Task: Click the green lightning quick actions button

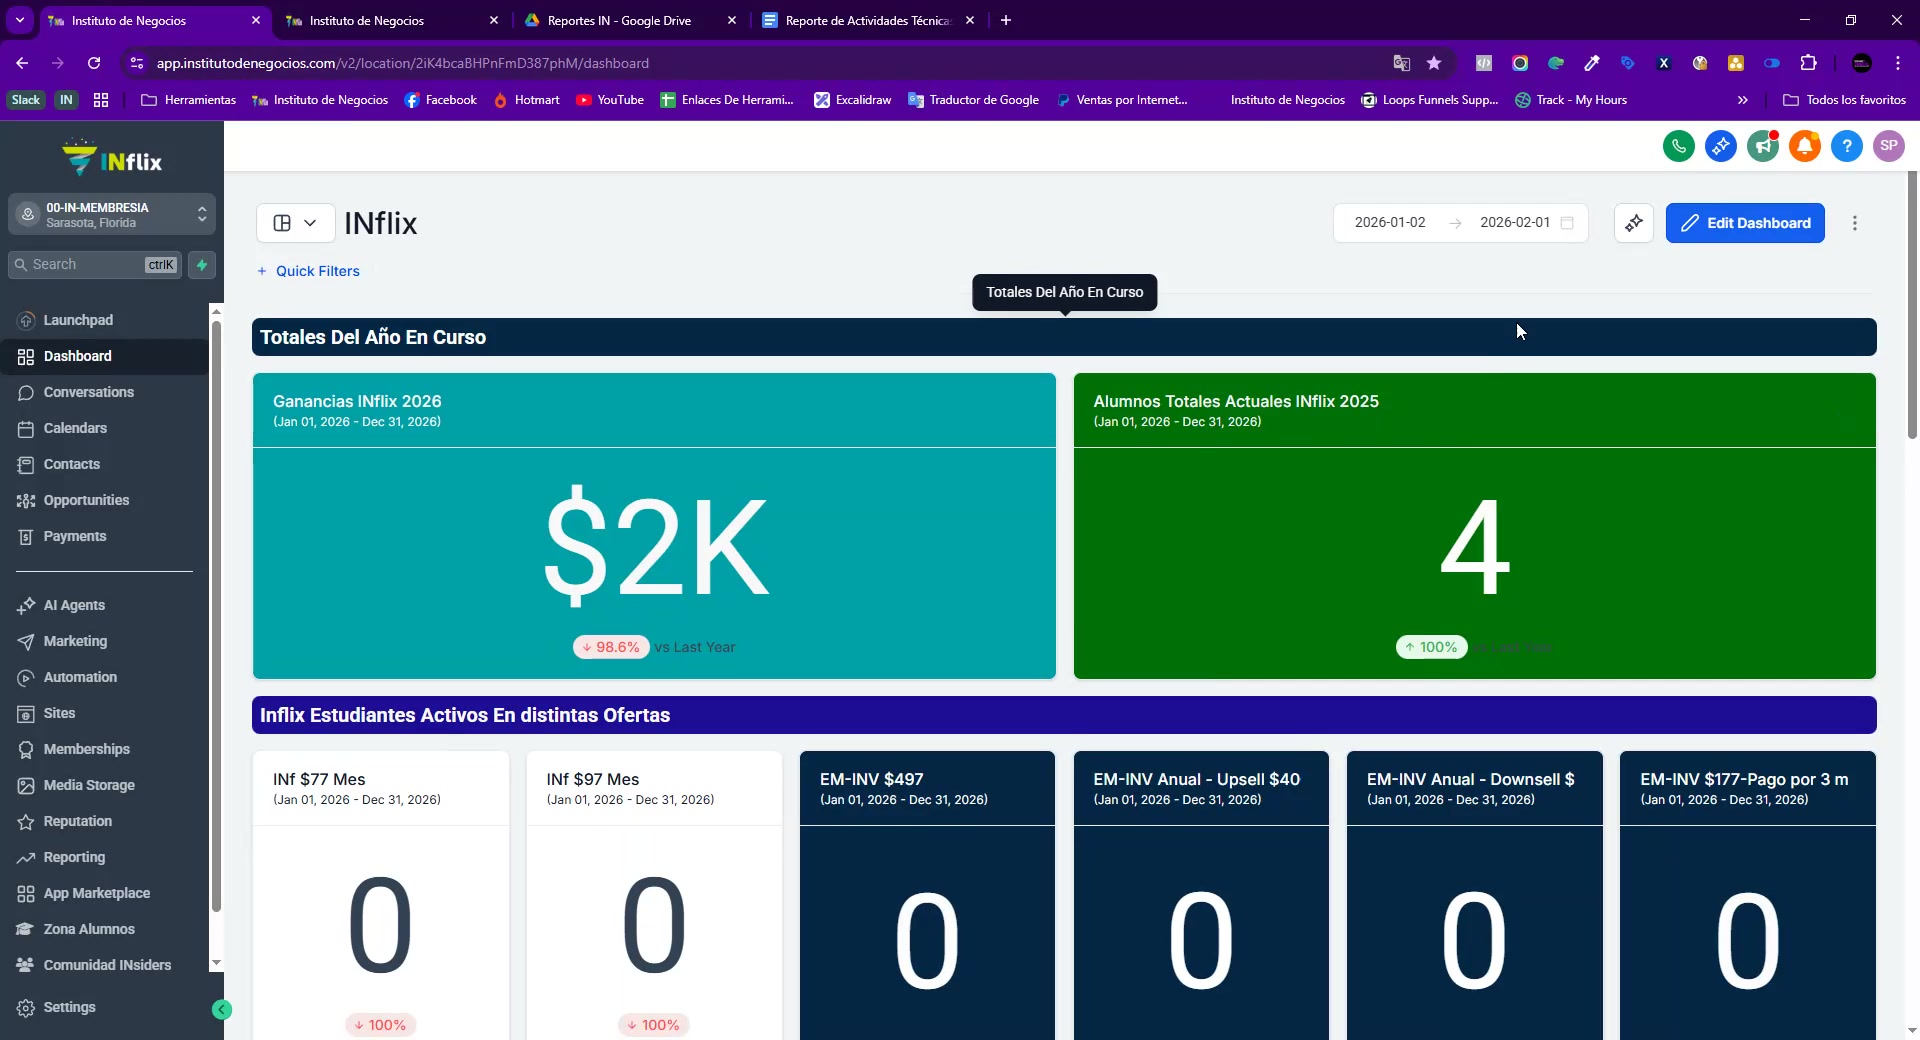Action: (202, 265)
